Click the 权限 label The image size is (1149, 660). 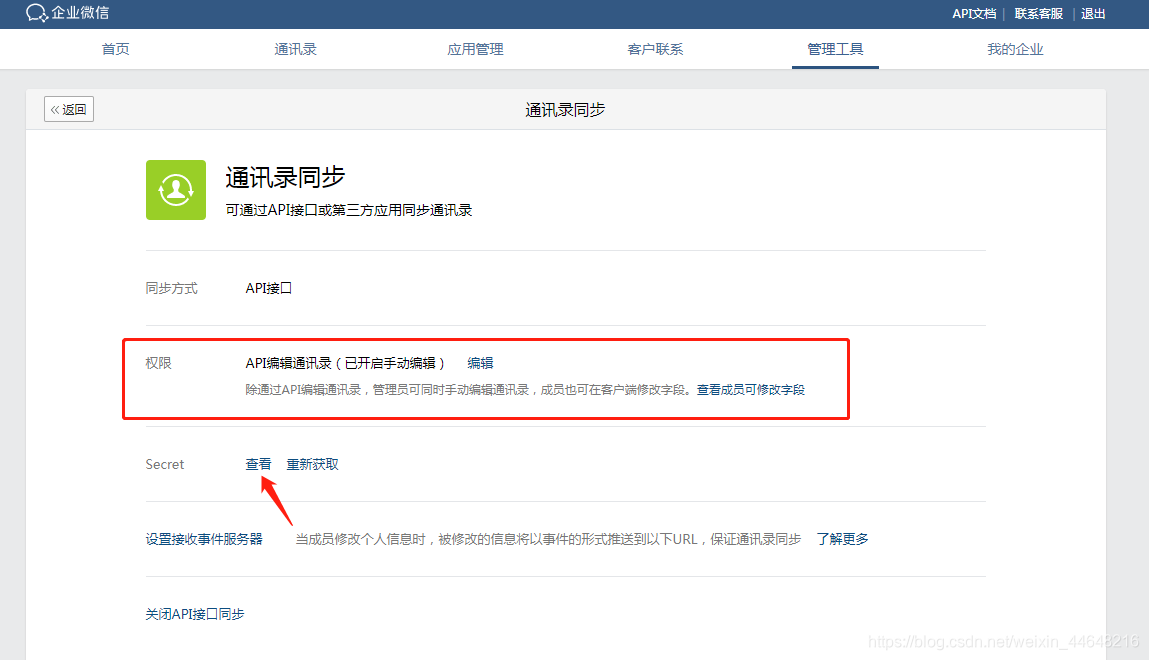coord(158,363)
